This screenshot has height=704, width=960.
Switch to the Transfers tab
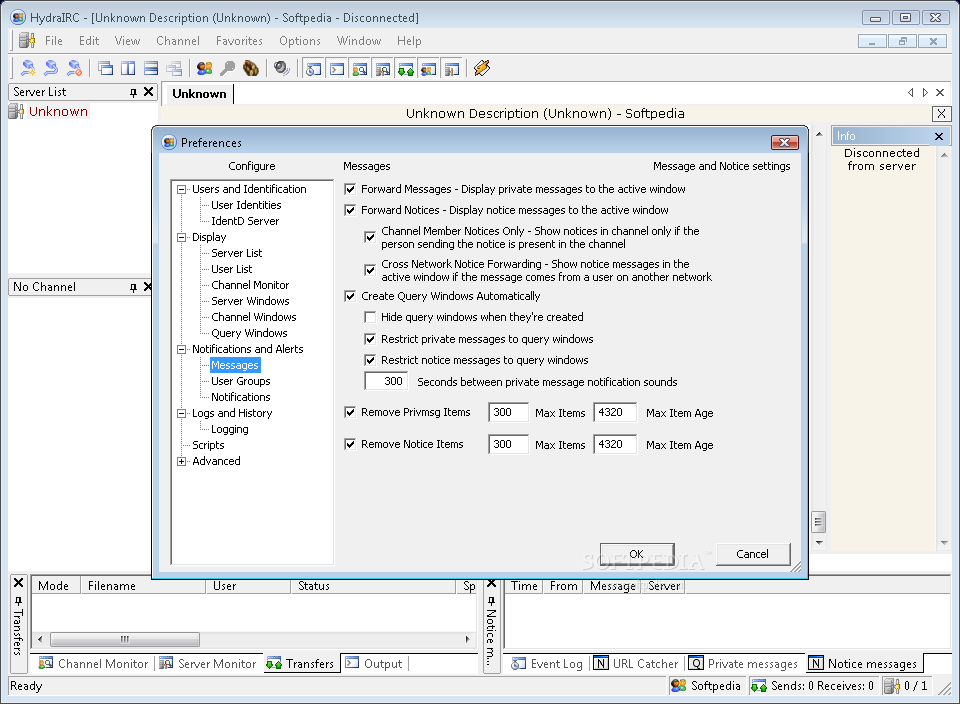301,664
